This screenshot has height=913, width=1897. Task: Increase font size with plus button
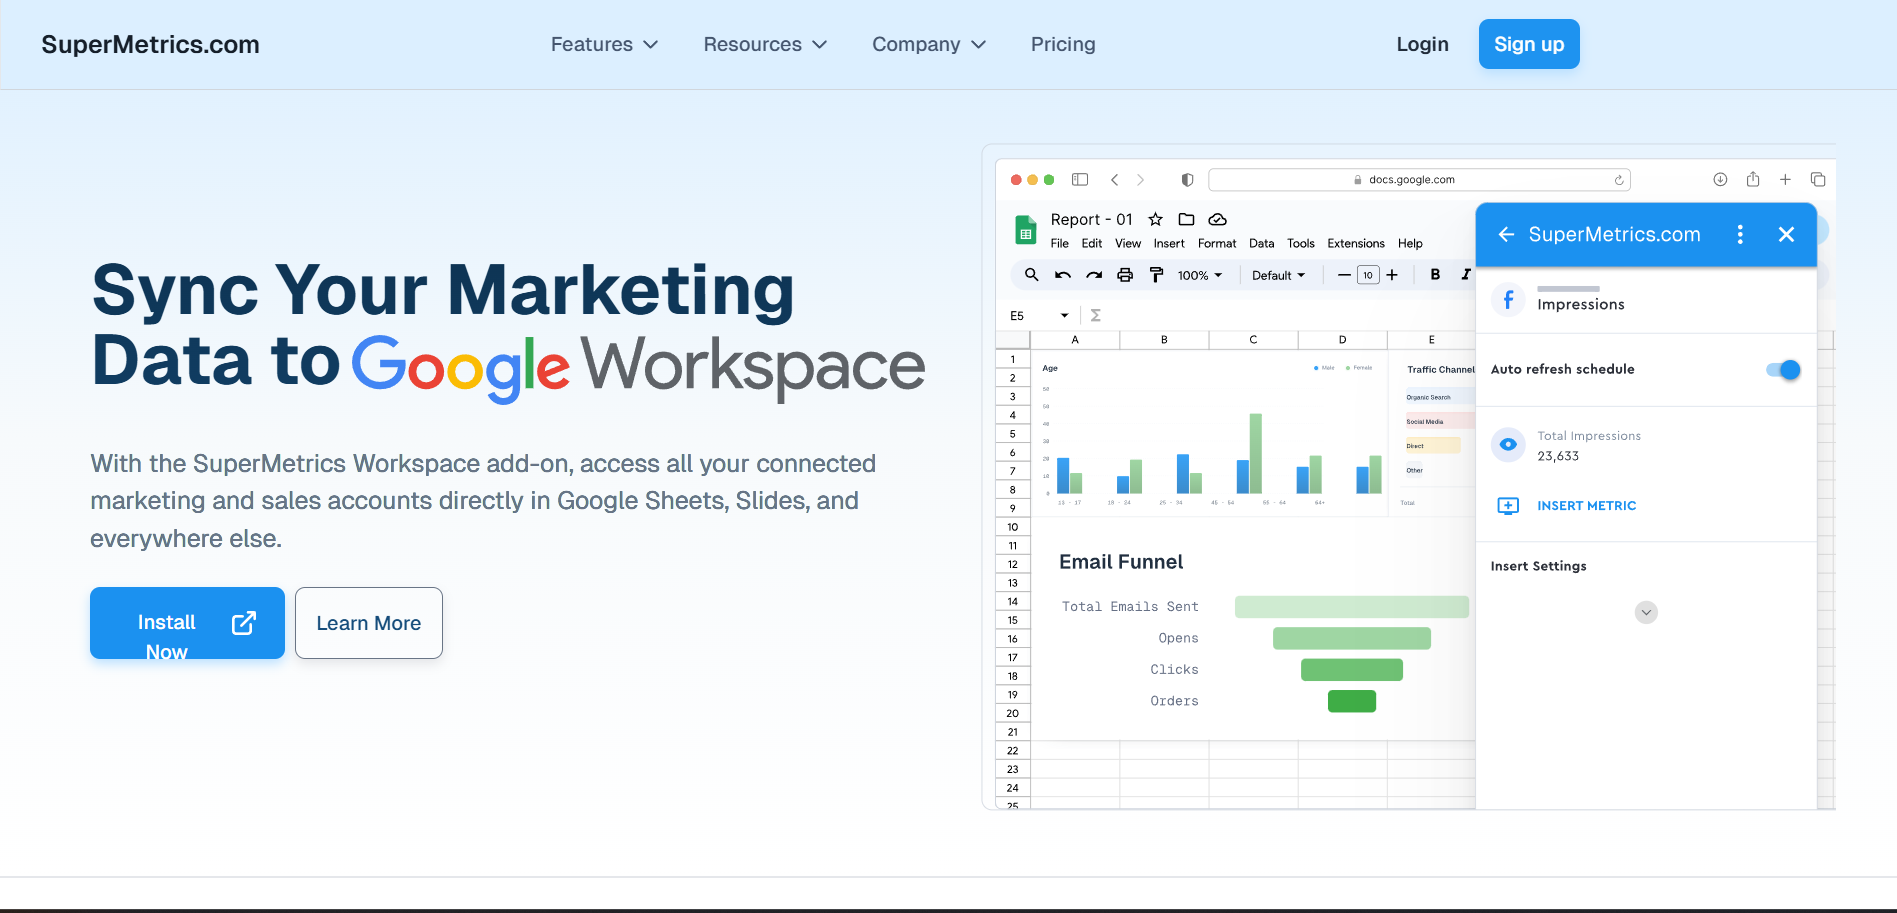click(1392, 275)
